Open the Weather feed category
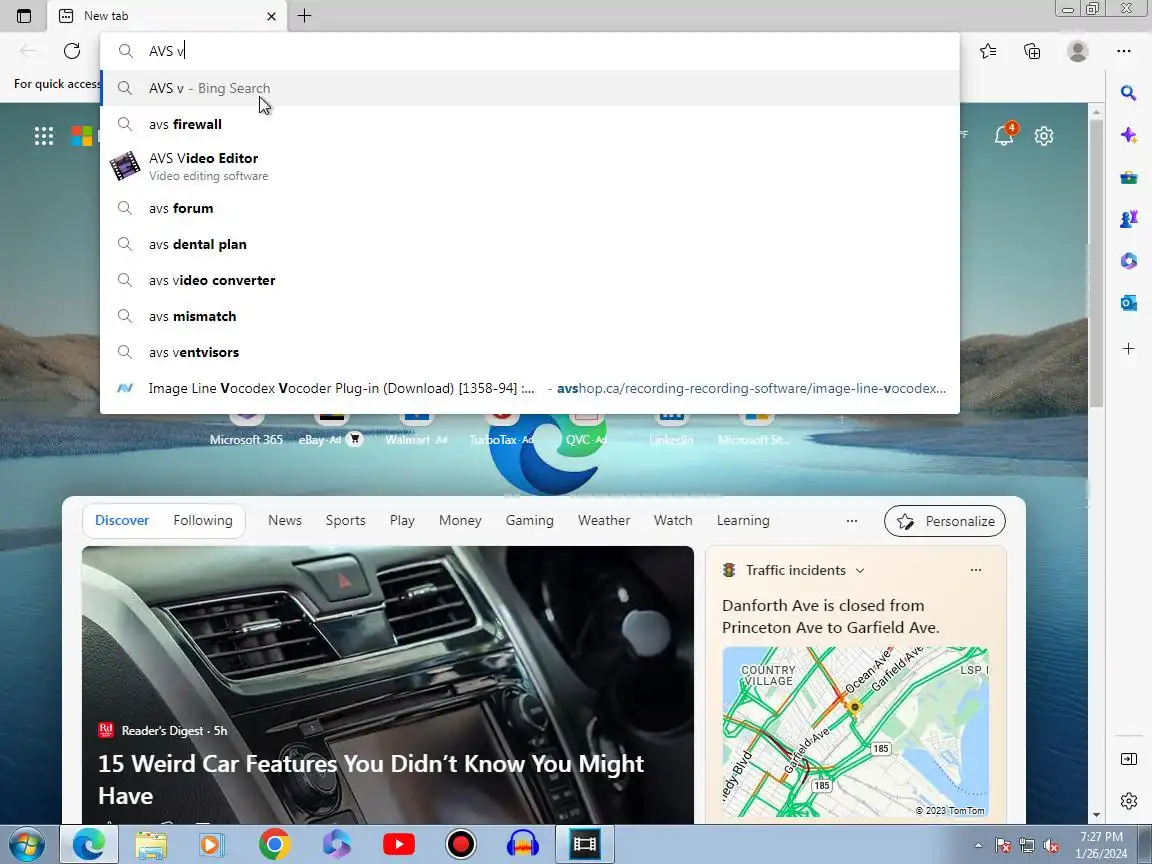The width and height of the screenshot is (1152, 864). click(x=604, y=520)
